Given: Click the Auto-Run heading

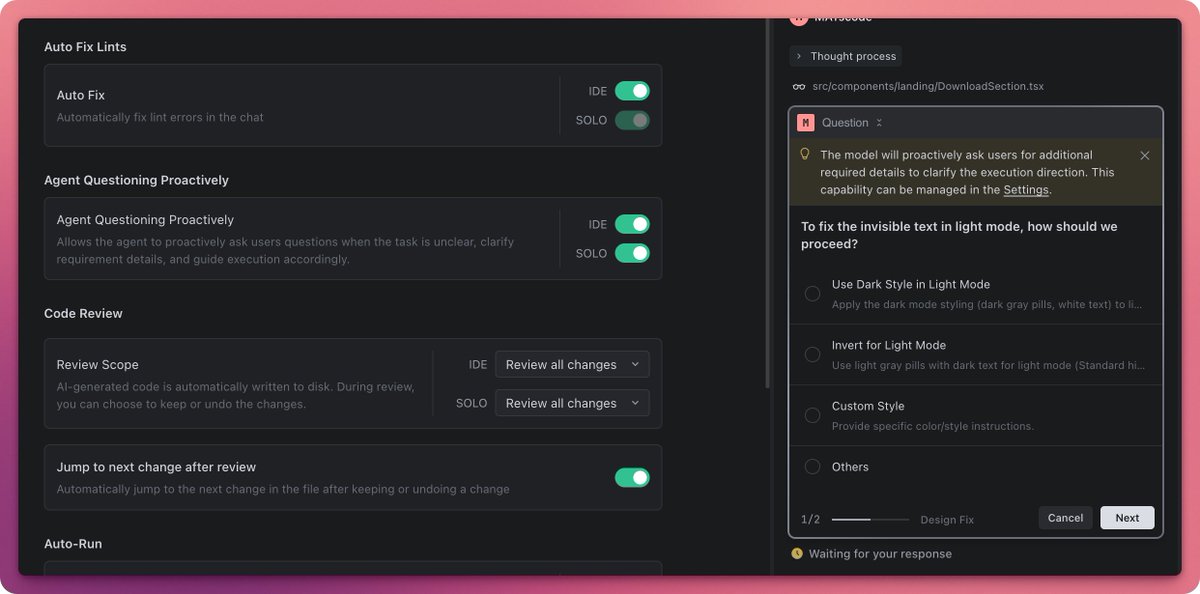Looking at the screenshot, I should [x=73, y=544].
